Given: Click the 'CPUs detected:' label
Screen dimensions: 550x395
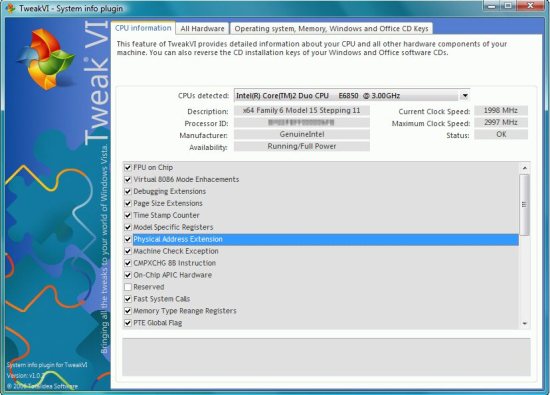Looking at the screenshot, I should (203, 96).
